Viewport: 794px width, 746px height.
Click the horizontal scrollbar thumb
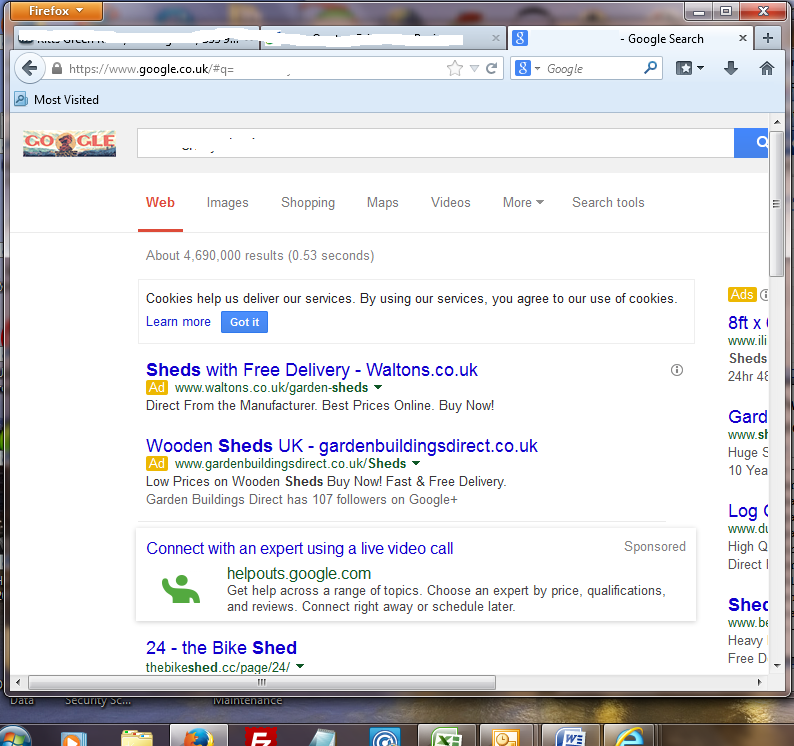click(x=262, y=682)
